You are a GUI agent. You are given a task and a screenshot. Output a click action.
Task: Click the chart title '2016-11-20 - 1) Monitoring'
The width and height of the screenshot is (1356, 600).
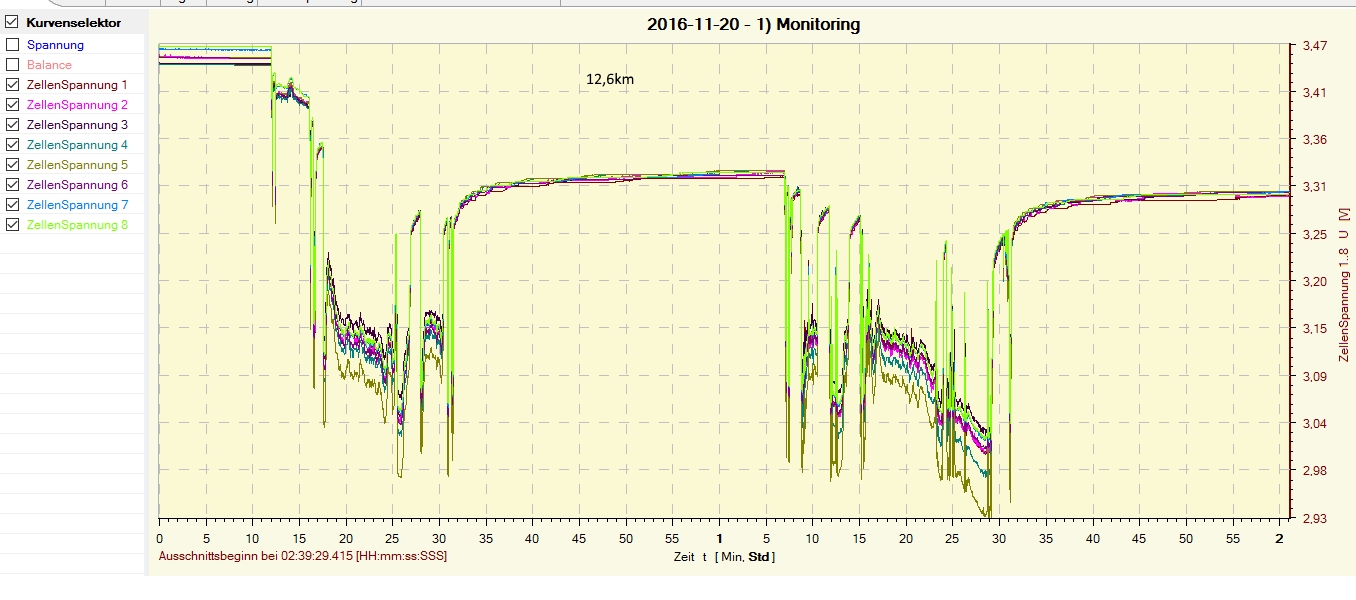pyautogui.click(x=753, y=25)
